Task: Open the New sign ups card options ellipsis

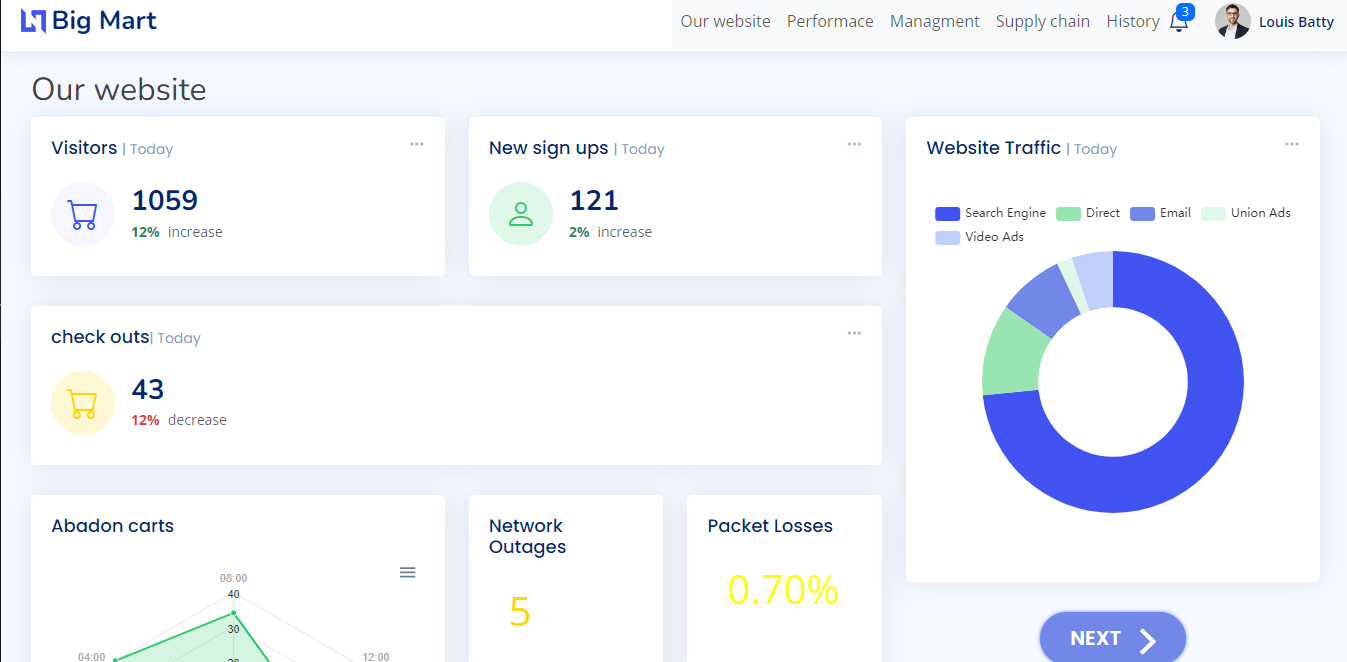Action: click(854, 144)
